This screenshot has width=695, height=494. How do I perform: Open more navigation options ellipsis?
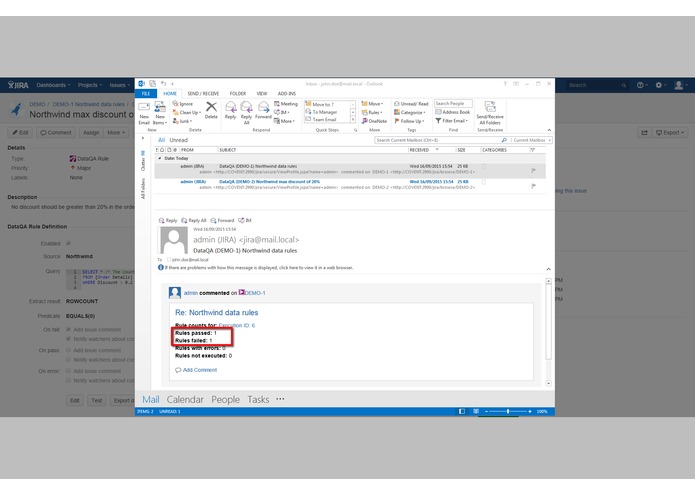280,399
